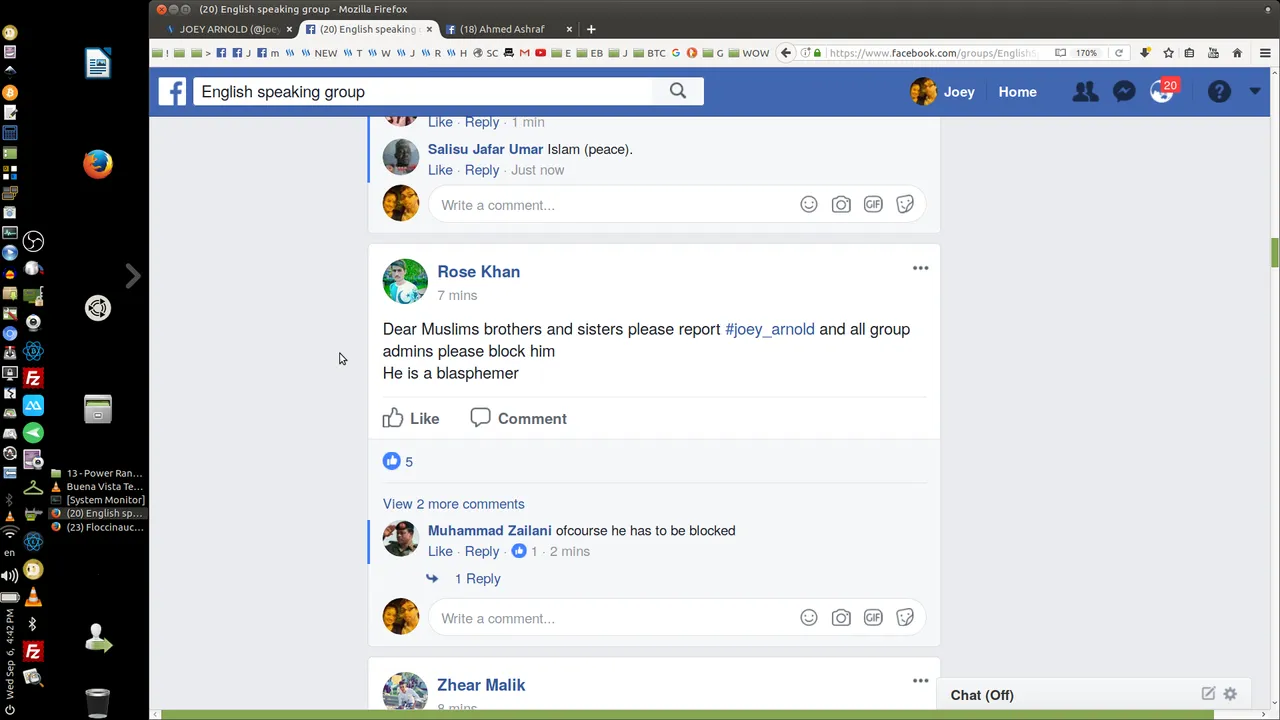Viewport: 1280px width, 720px height.
Task: Open Firefox hamburger menu
Action: click(1265, 53)
